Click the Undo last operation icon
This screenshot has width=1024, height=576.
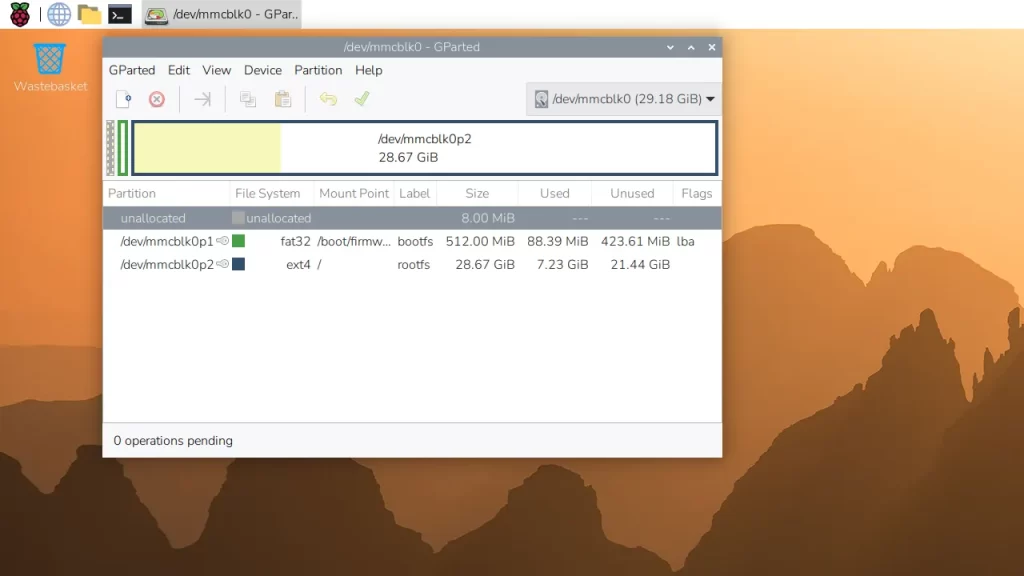click(328, 99)
